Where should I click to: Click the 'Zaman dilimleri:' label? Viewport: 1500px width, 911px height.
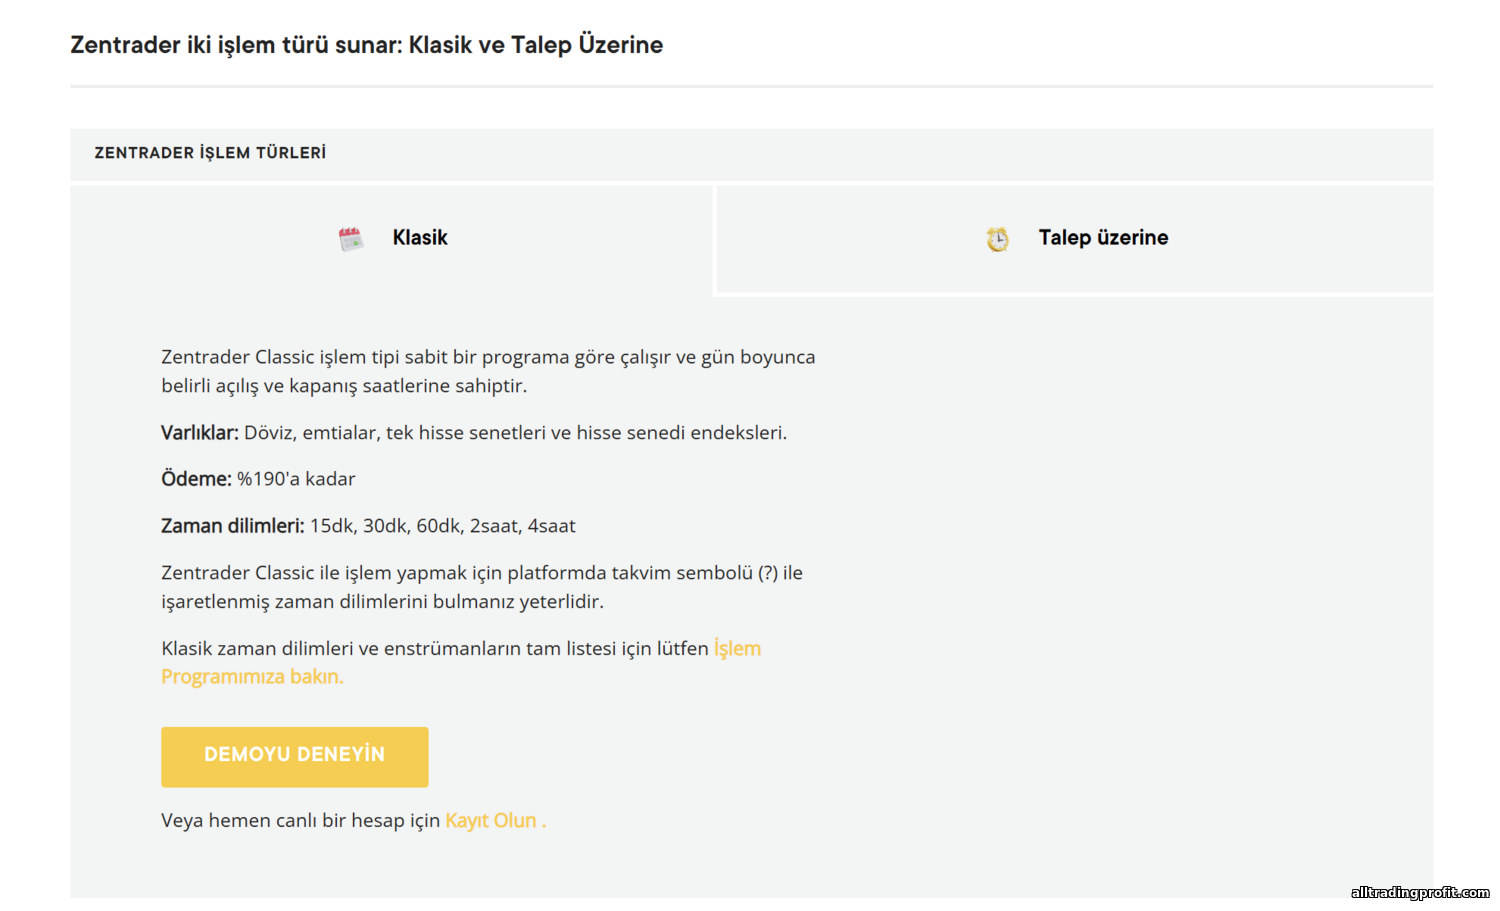tap(233, 526)
